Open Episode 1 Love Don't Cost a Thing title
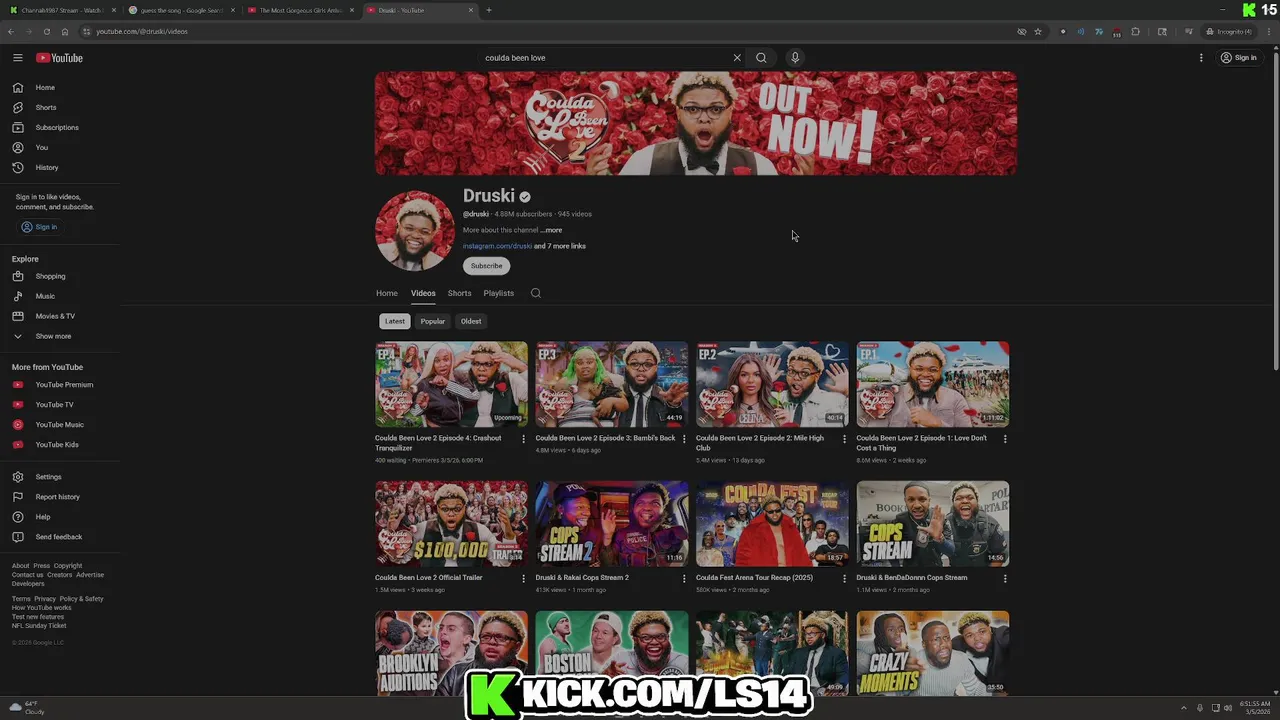Image resolution: width=1280 pixels, height=720 pixels. [x=921, y=443]
